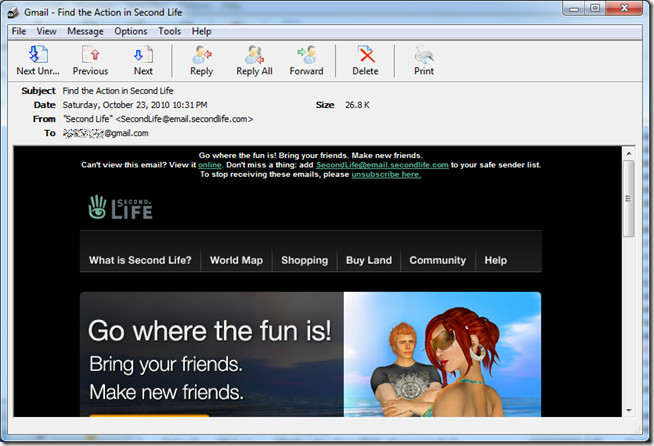654x446 pixels.
Task: Click the size value 26.8 K
Action: pos(357,105)
